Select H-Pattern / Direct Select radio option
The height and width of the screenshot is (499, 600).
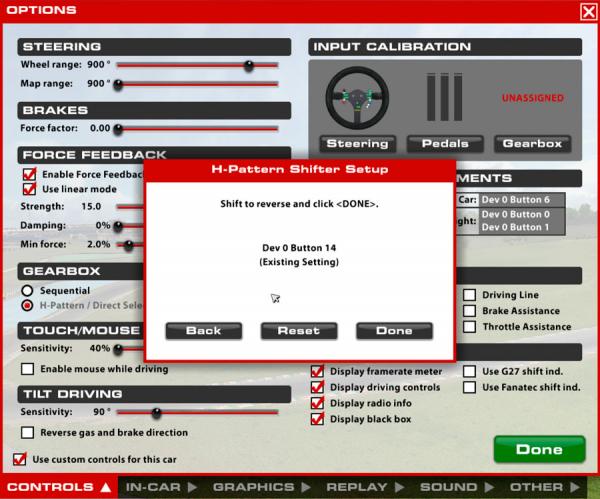click(x=28, y=304)
